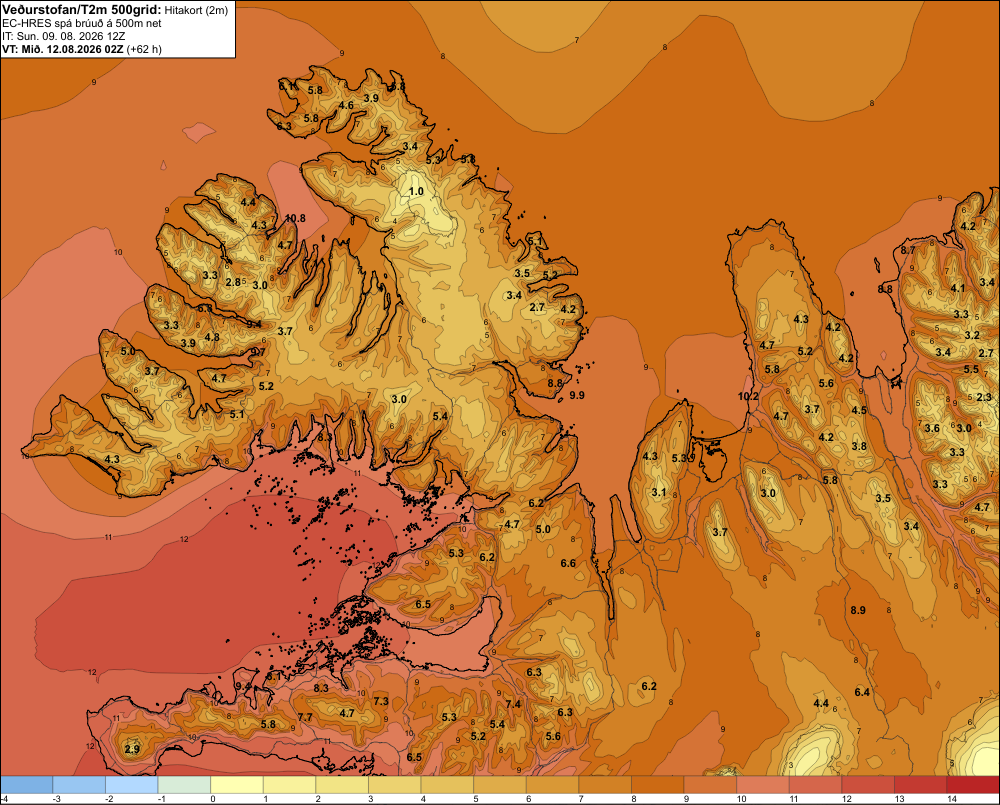Click the '4.1' temperature value
Screen dimensions: 1000x805
958,288
